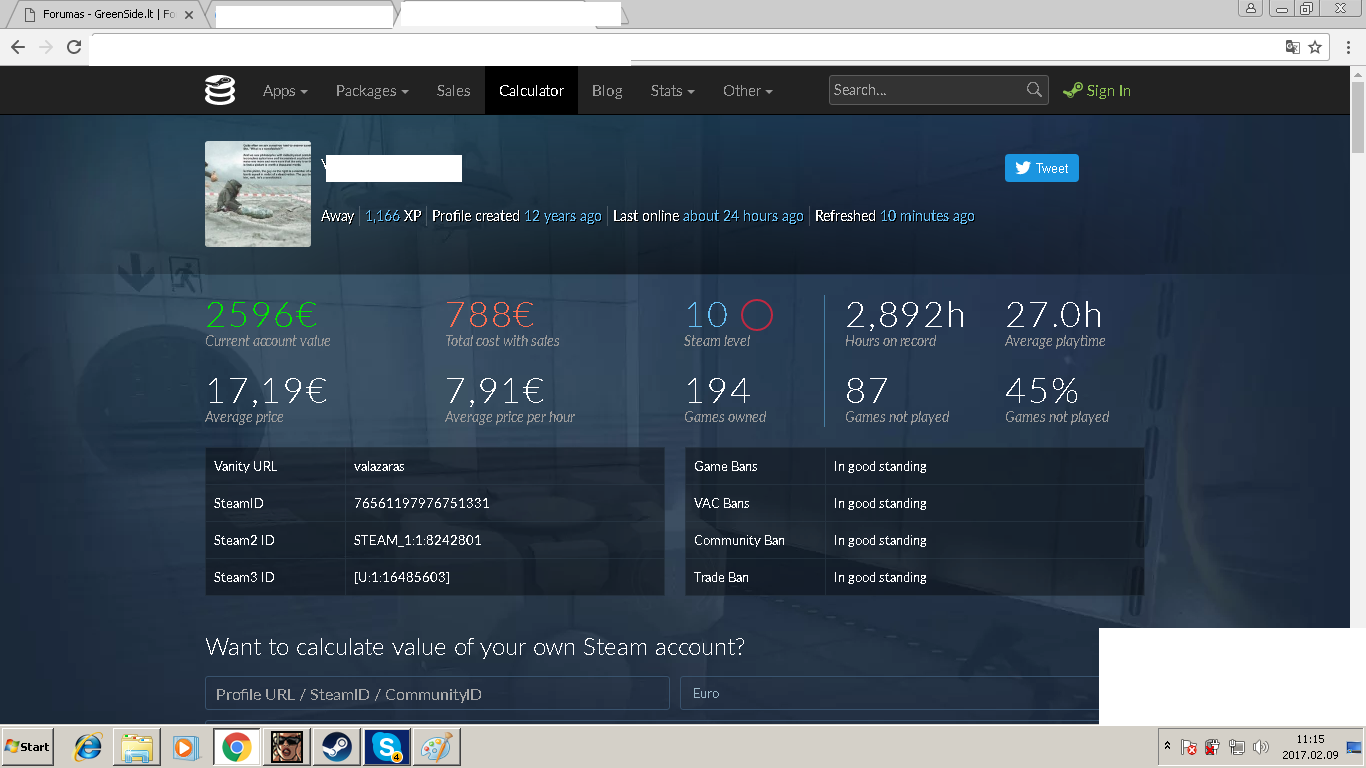Open Skype from the taskbar
1366x768 pixels.
(x=386, y=746)
